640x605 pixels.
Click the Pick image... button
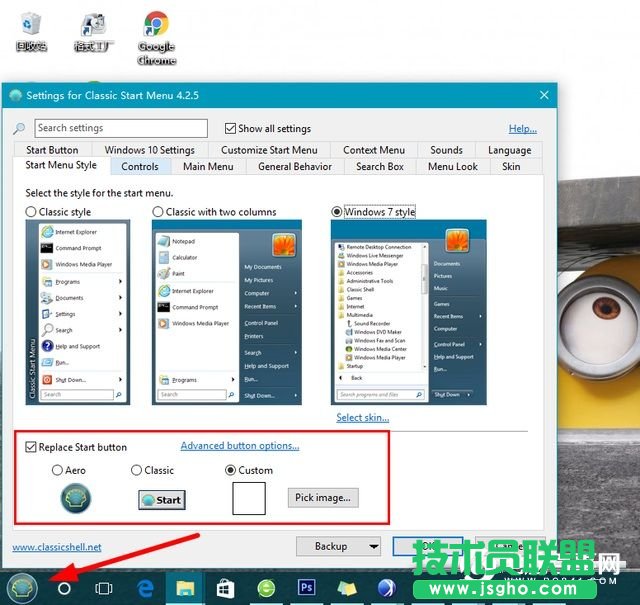[x=323, y=498]
